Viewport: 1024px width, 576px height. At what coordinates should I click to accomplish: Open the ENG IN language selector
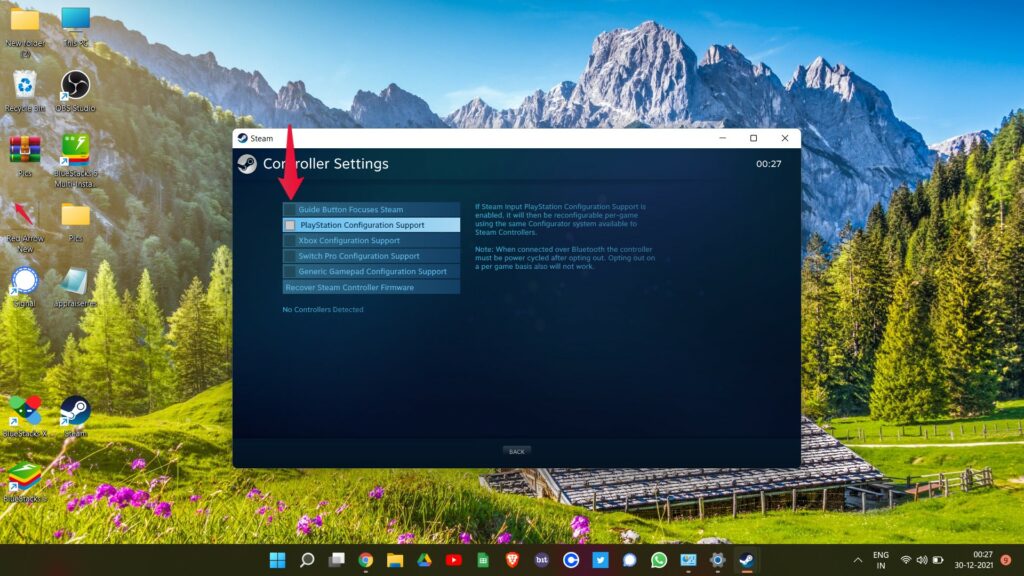click(882, 560)
